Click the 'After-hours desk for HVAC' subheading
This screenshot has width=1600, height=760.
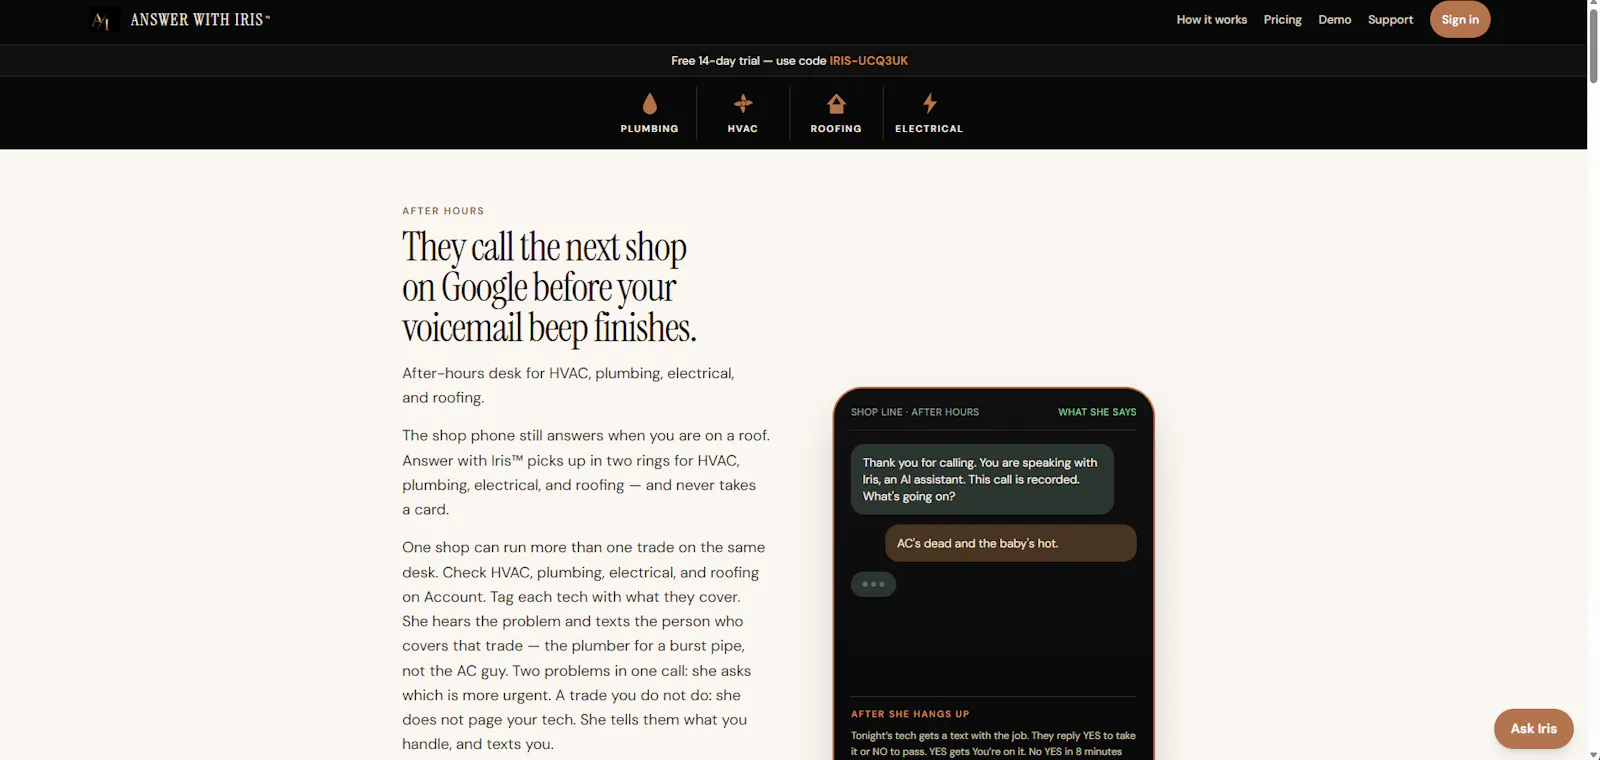click(x=568, y=385)
